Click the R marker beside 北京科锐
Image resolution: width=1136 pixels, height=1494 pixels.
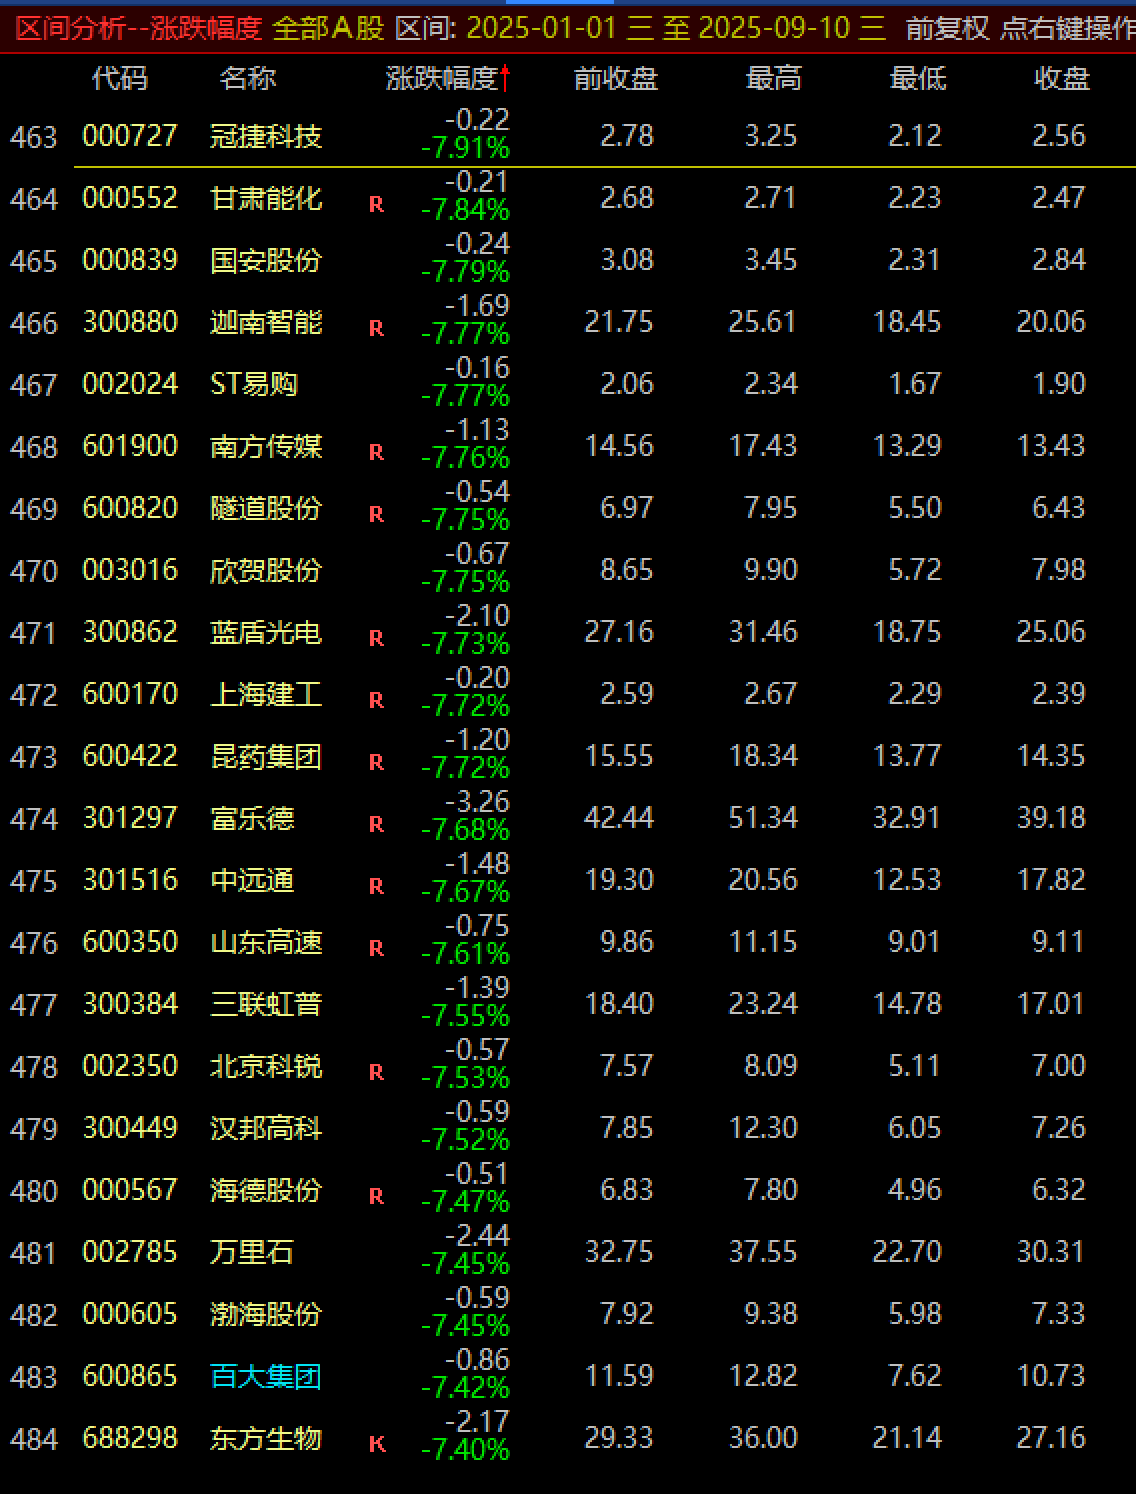point(376,1073)
